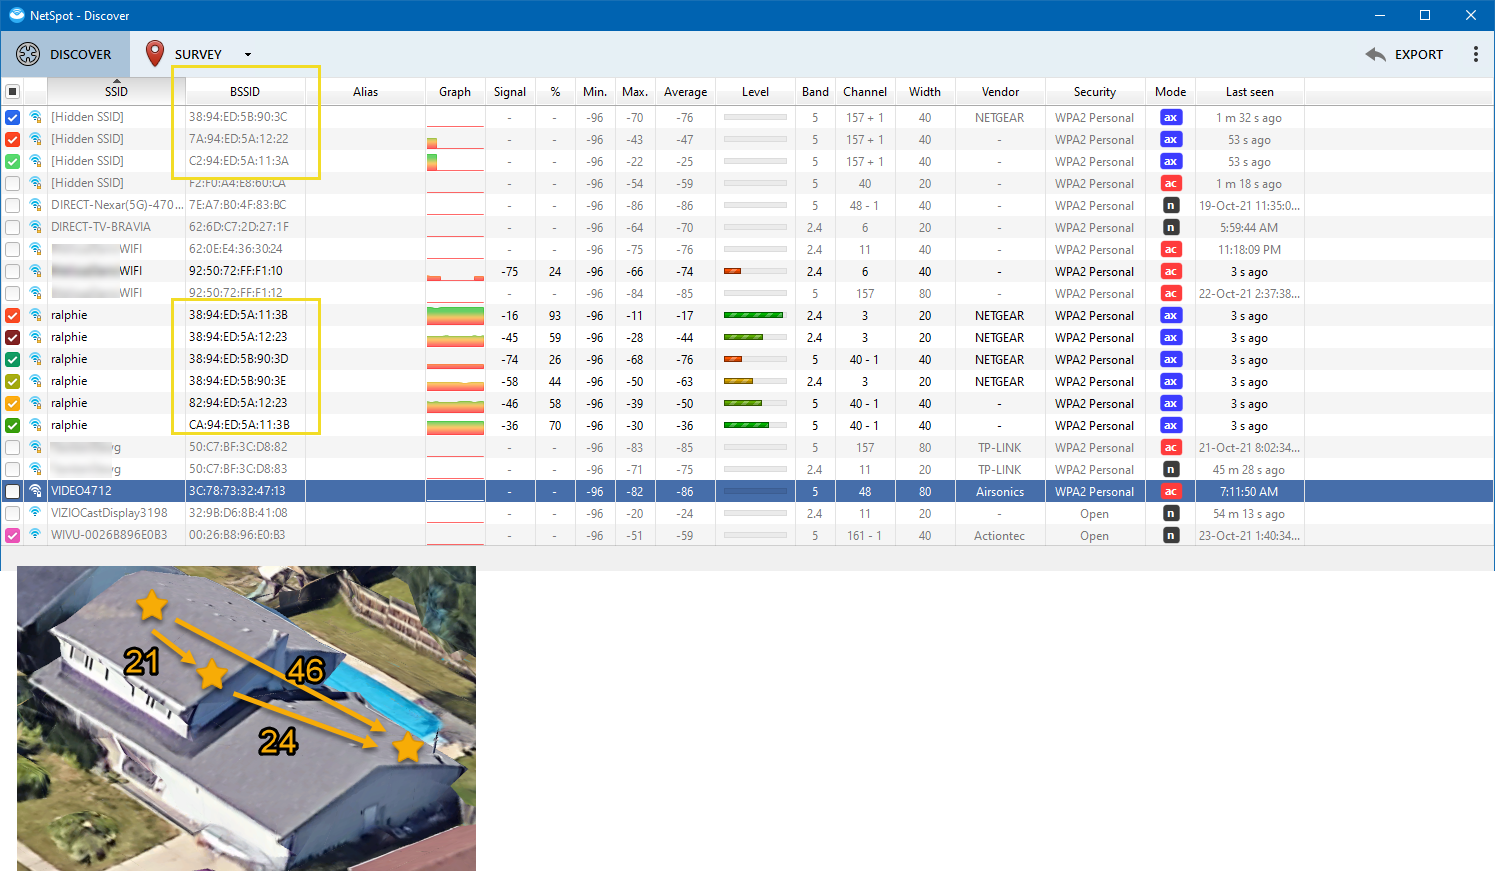Click the NetSpot app logo in title bar

point(16,15)
